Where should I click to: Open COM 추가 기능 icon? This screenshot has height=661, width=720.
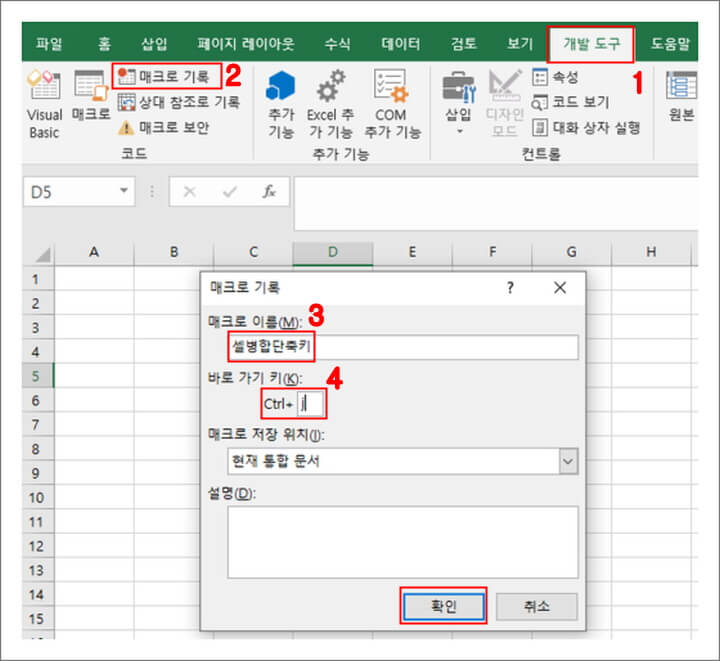[x=392, y=105]
